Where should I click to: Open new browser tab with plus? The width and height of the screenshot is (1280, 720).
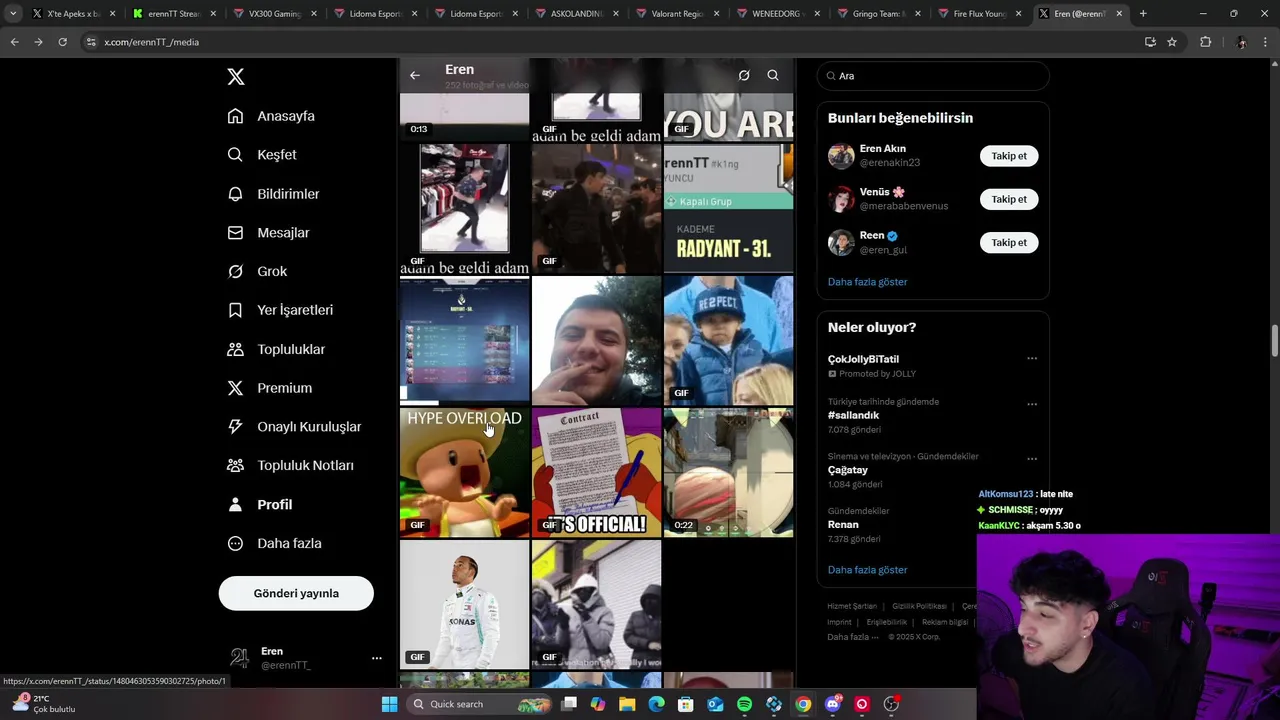[1143, 14]
